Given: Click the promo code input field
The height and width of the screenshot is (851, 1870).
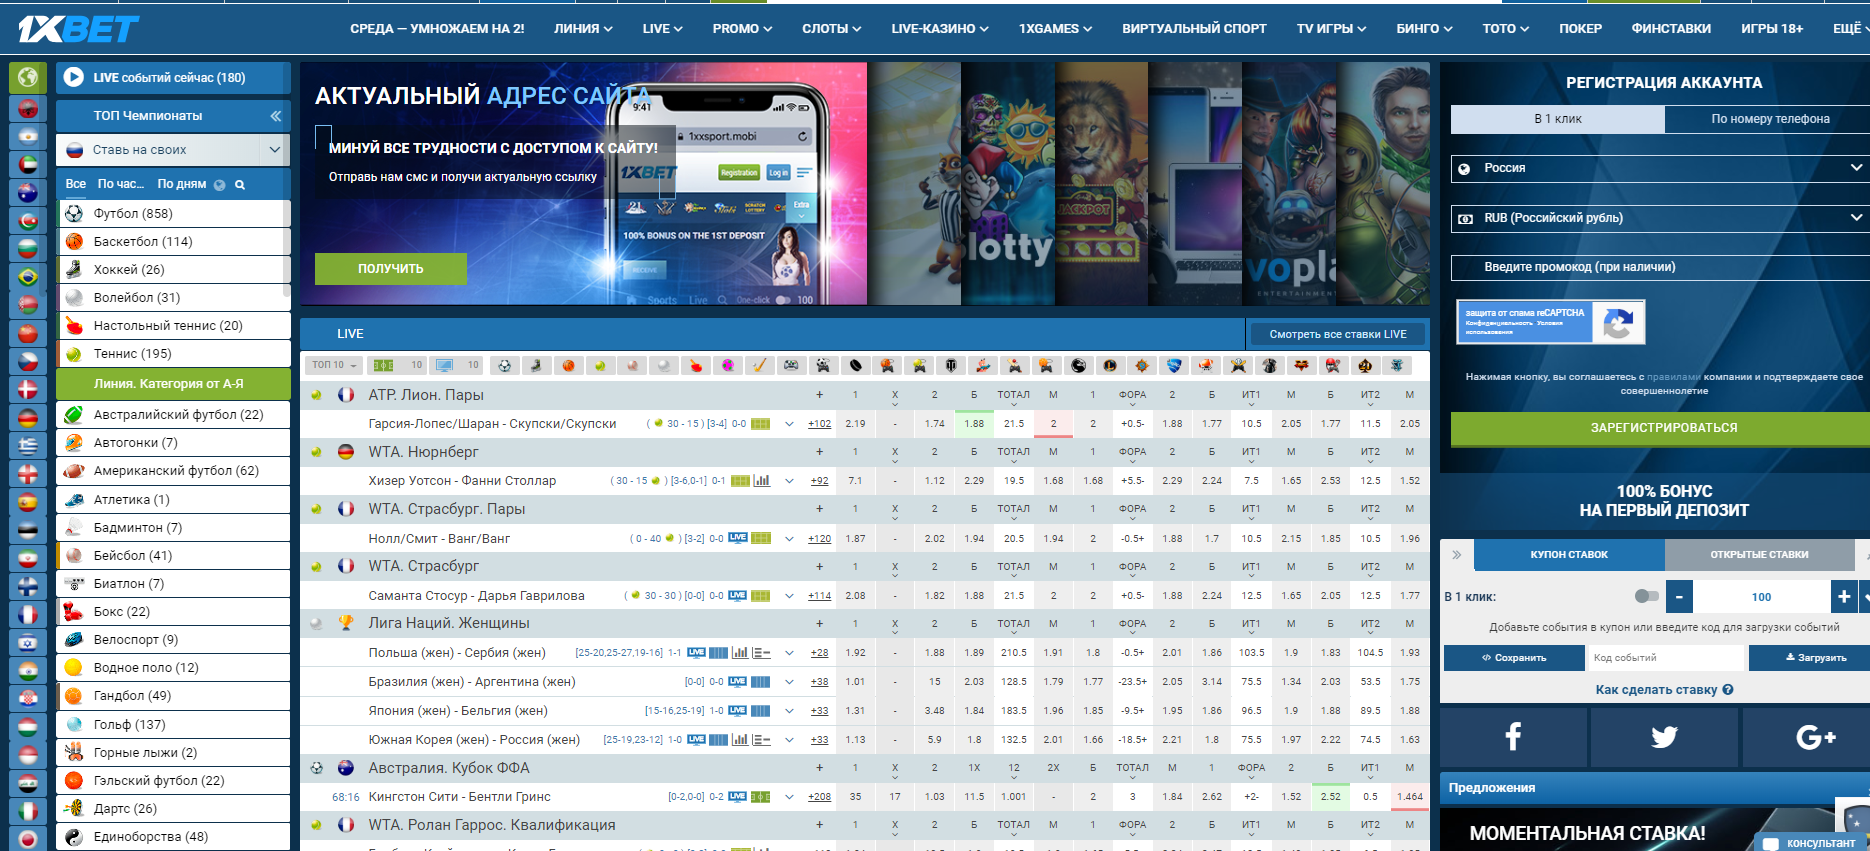Looking at the screenshot, I should [1660, 267].
